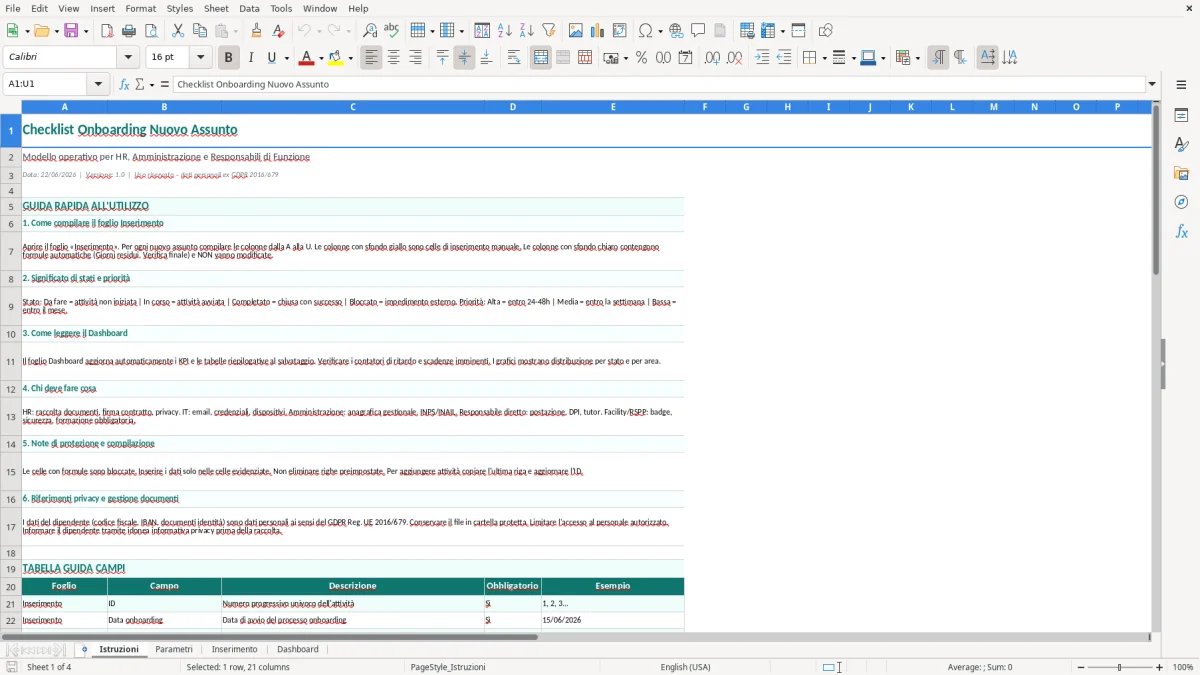Viewport: 1200px width, 675px height.
Task: Open the sidebar Styles icon
Action: coord(1181,144)
